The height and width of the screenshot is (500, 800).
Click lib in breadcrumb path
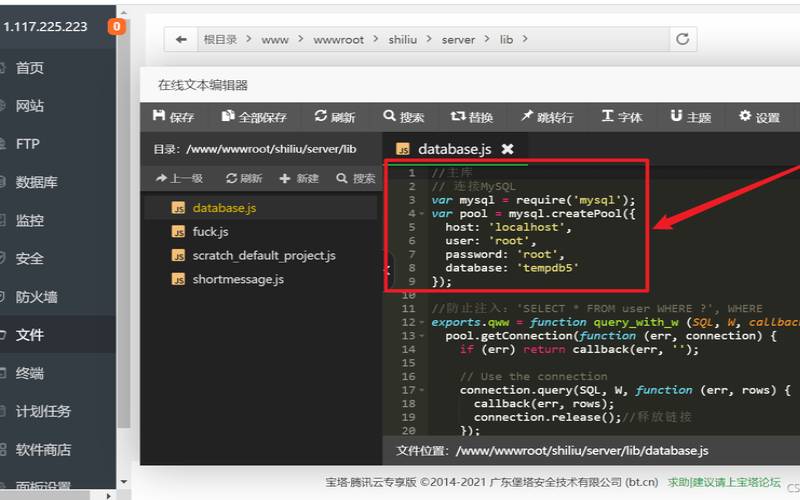coord(506,39)
